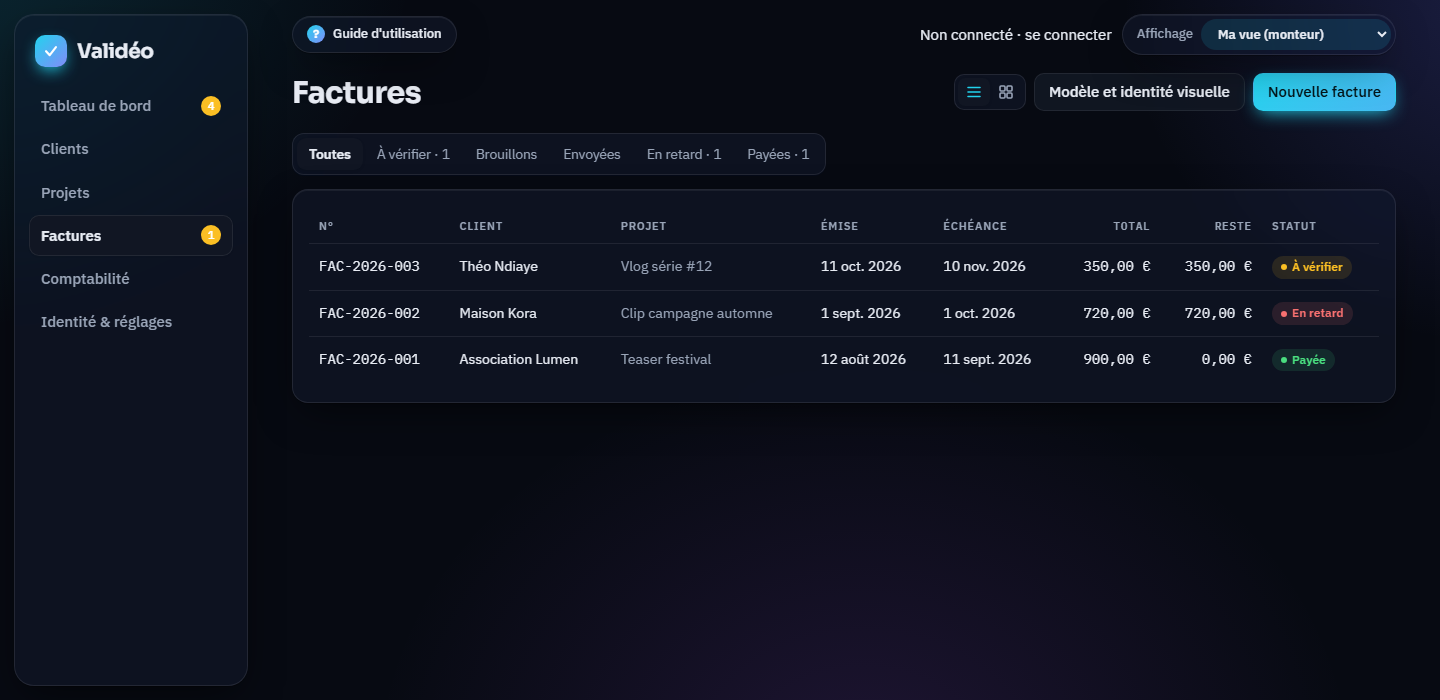Open Identité & réglages

[131, 322]
